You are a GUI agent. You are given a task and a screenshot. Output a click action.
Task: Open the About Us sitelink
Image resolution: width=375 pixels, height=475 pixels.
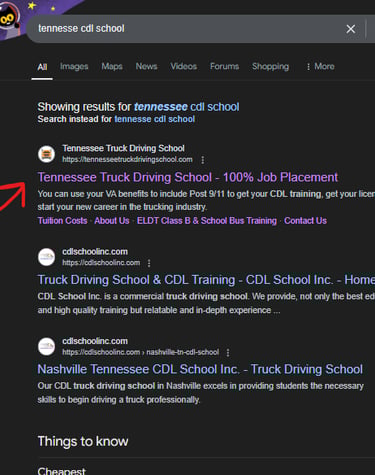tap(112, 221)
